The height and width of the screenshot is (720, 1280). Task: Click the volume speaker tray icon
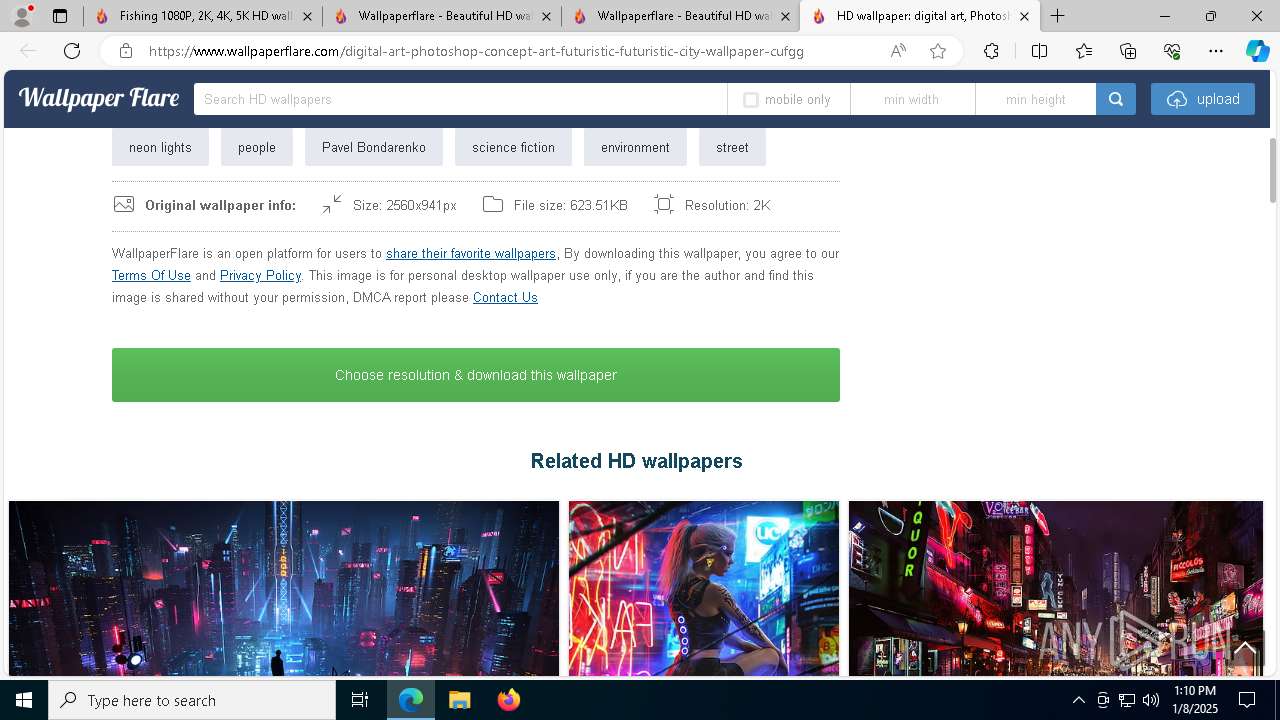pos(1151,700)
